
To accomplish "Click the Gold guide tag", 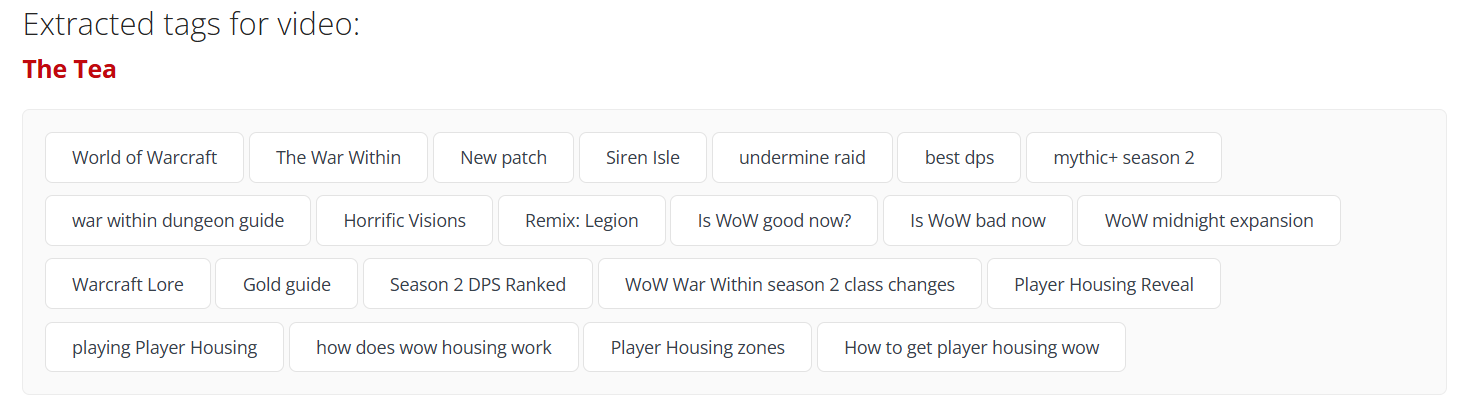I will pyautogui.click(x=287, y=284).
